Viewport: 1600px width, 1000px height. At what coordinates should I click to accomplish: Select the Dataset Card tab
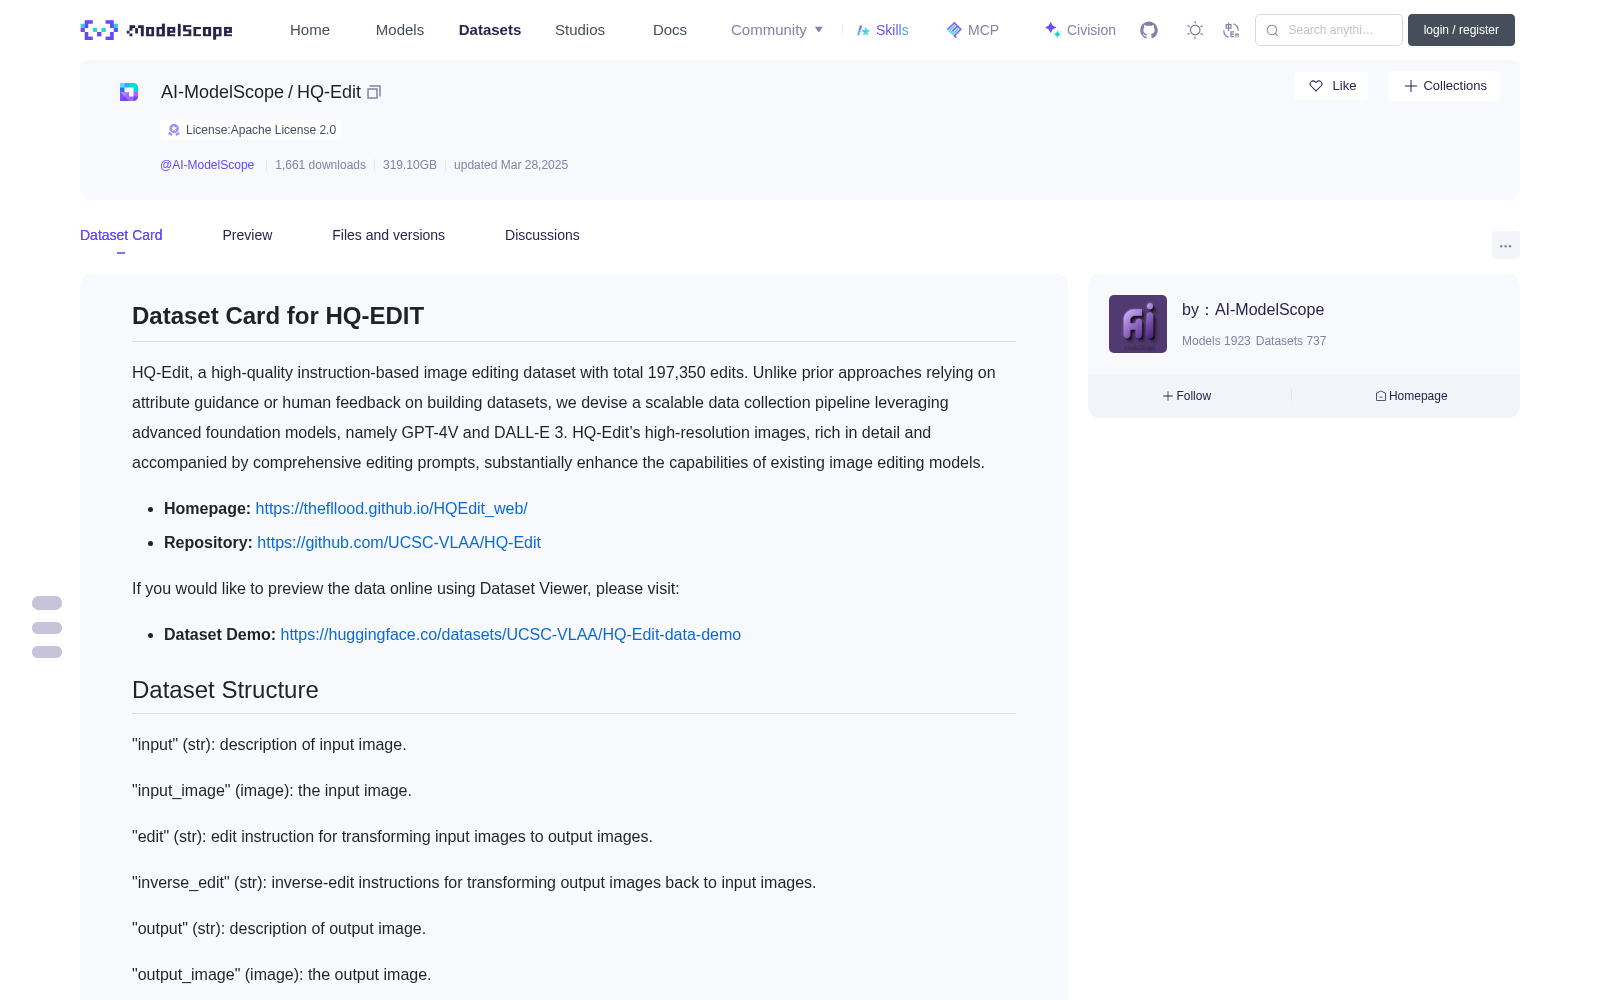[x=121, y=235]
